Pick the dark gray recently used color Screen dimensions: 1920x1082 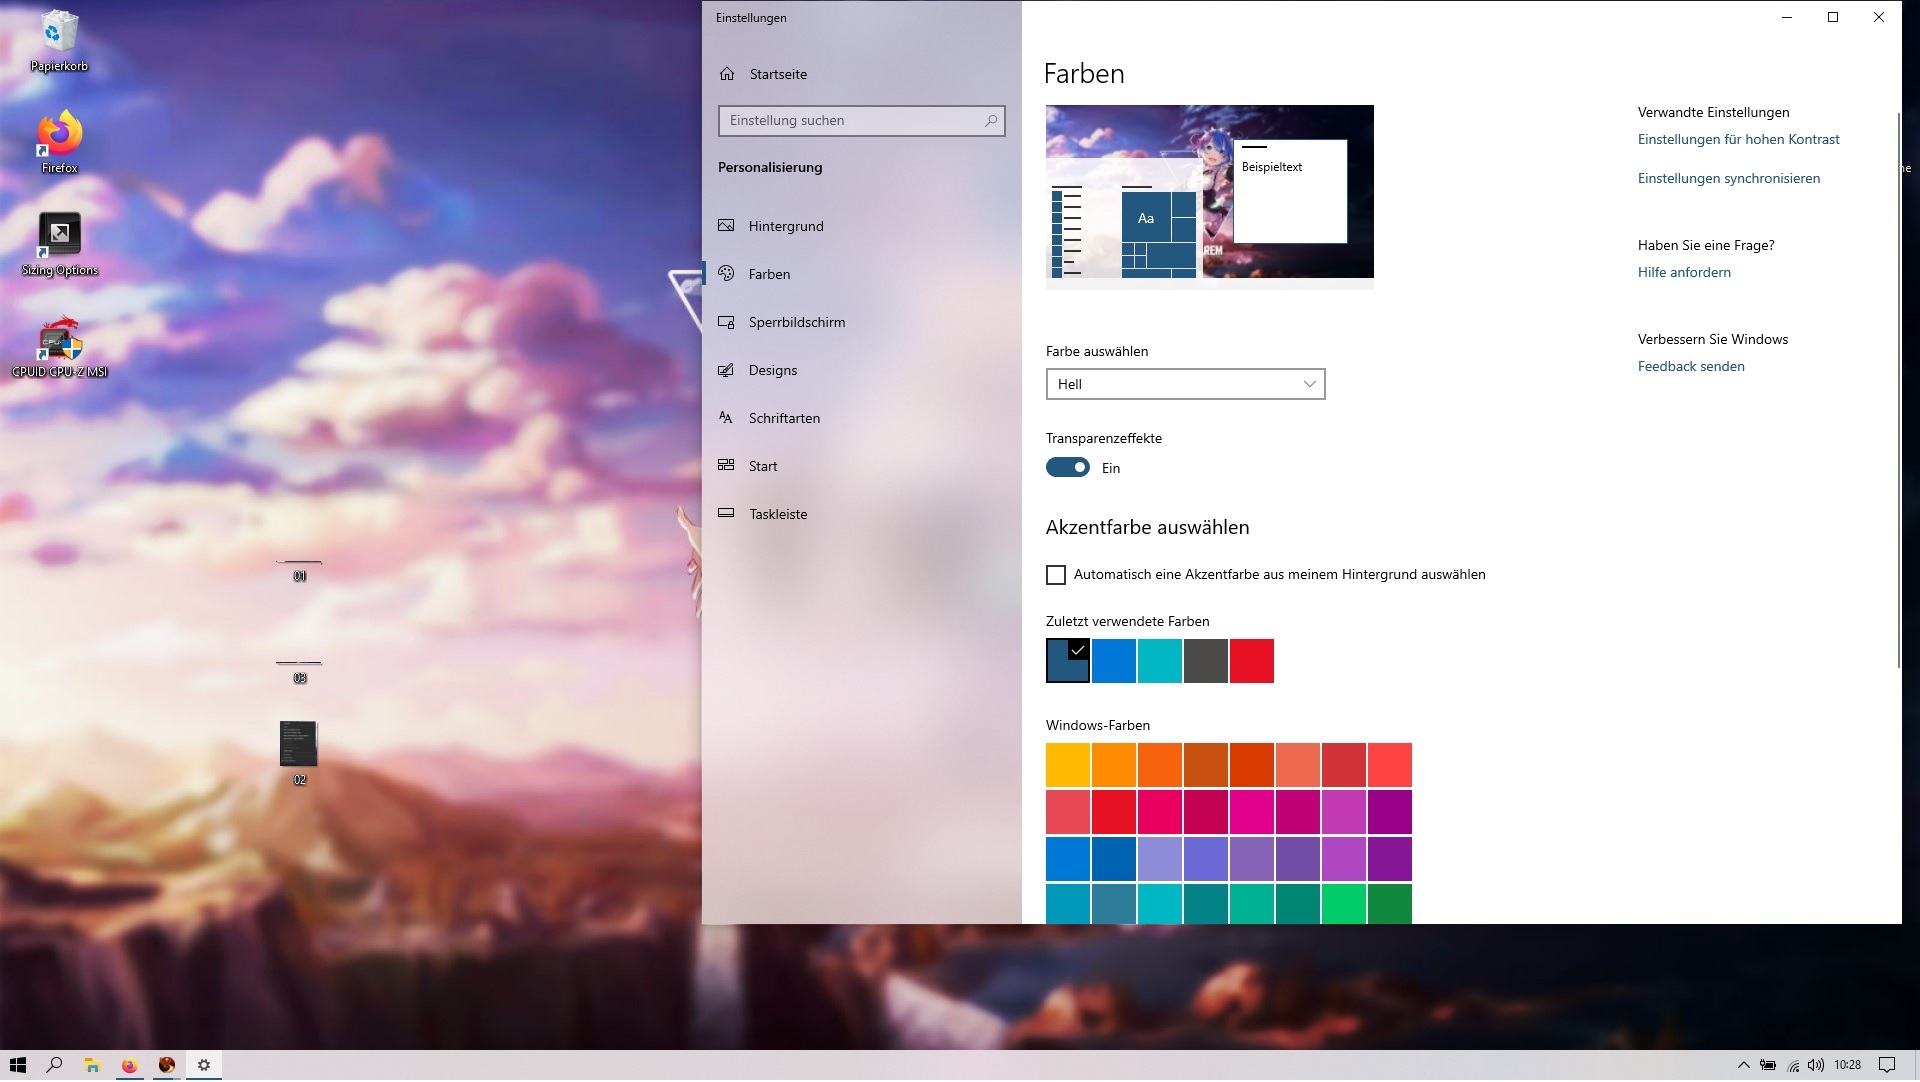(x=1206, y=661)
